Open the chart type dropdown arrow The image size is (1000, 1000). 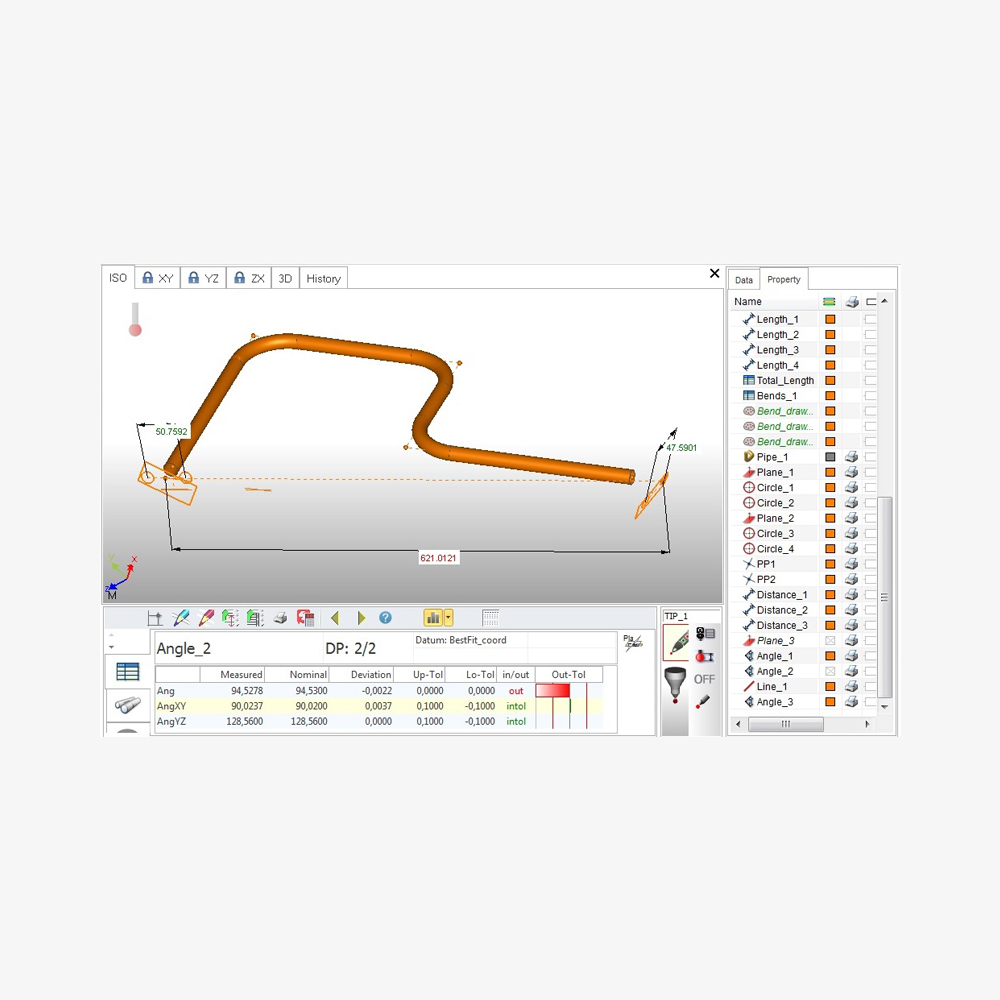(449, 618)
